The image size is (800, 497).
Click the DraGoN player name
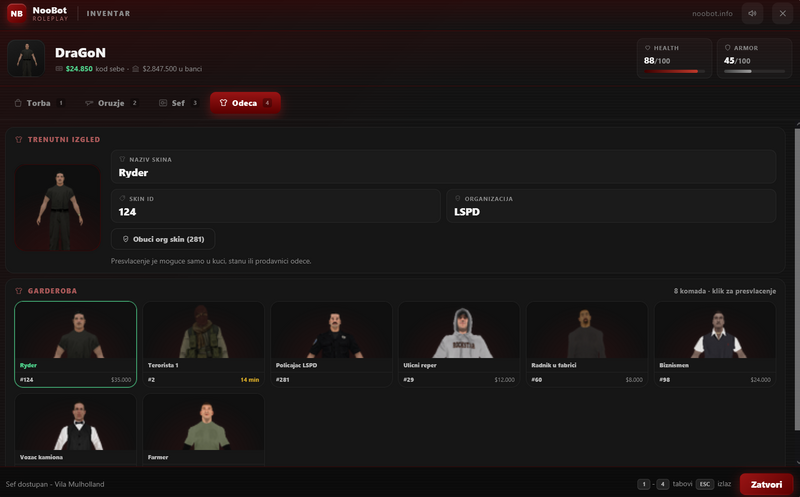pos(81,53)
